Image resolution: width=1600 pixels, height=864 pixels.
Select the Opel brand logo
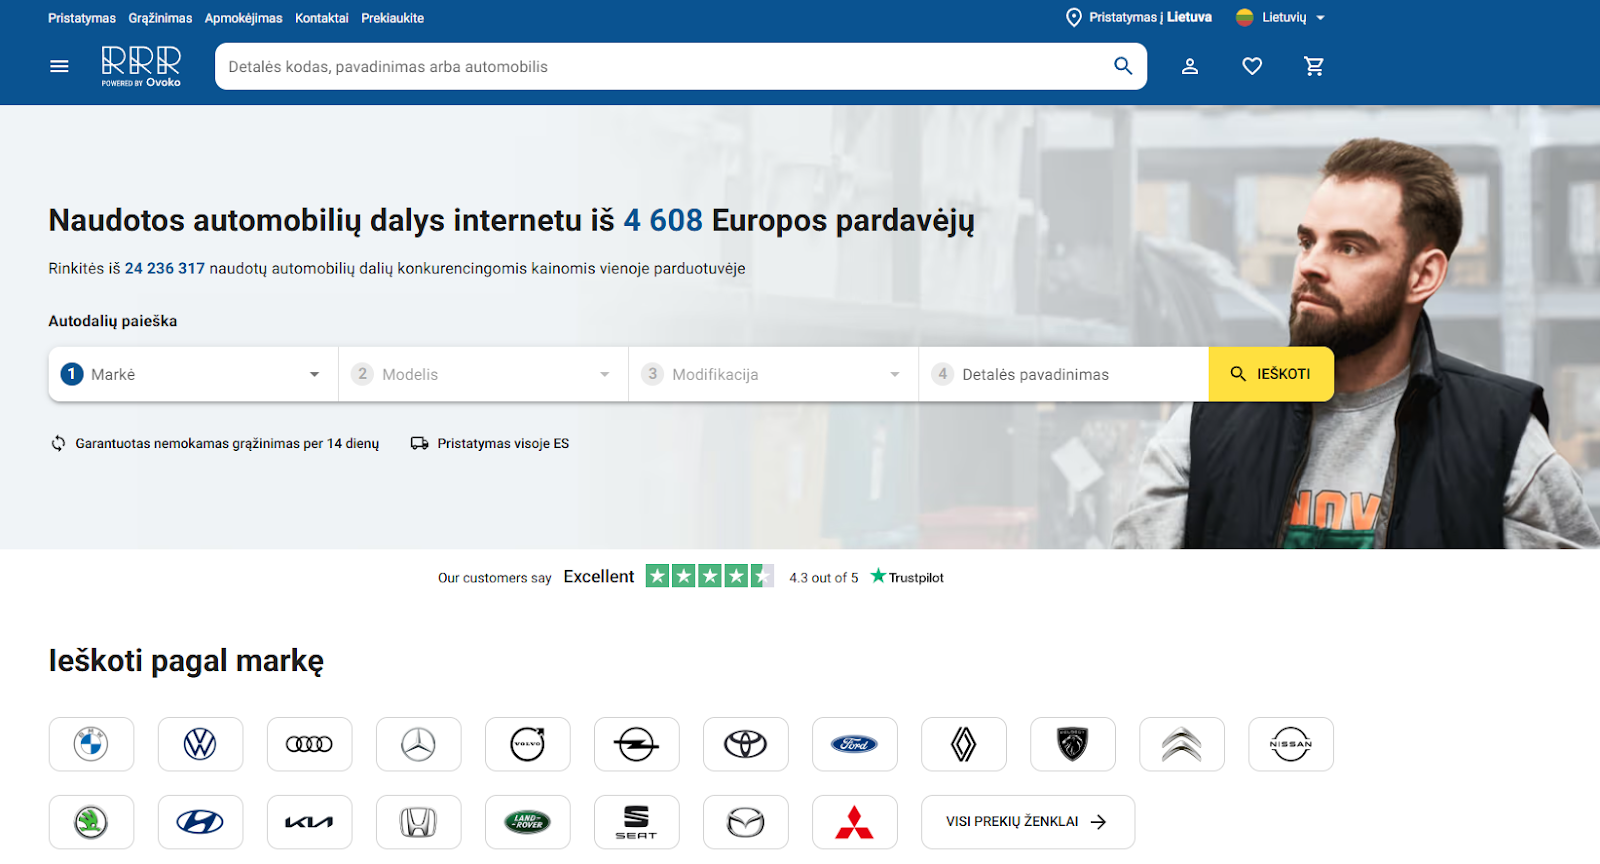pos(636,744)
